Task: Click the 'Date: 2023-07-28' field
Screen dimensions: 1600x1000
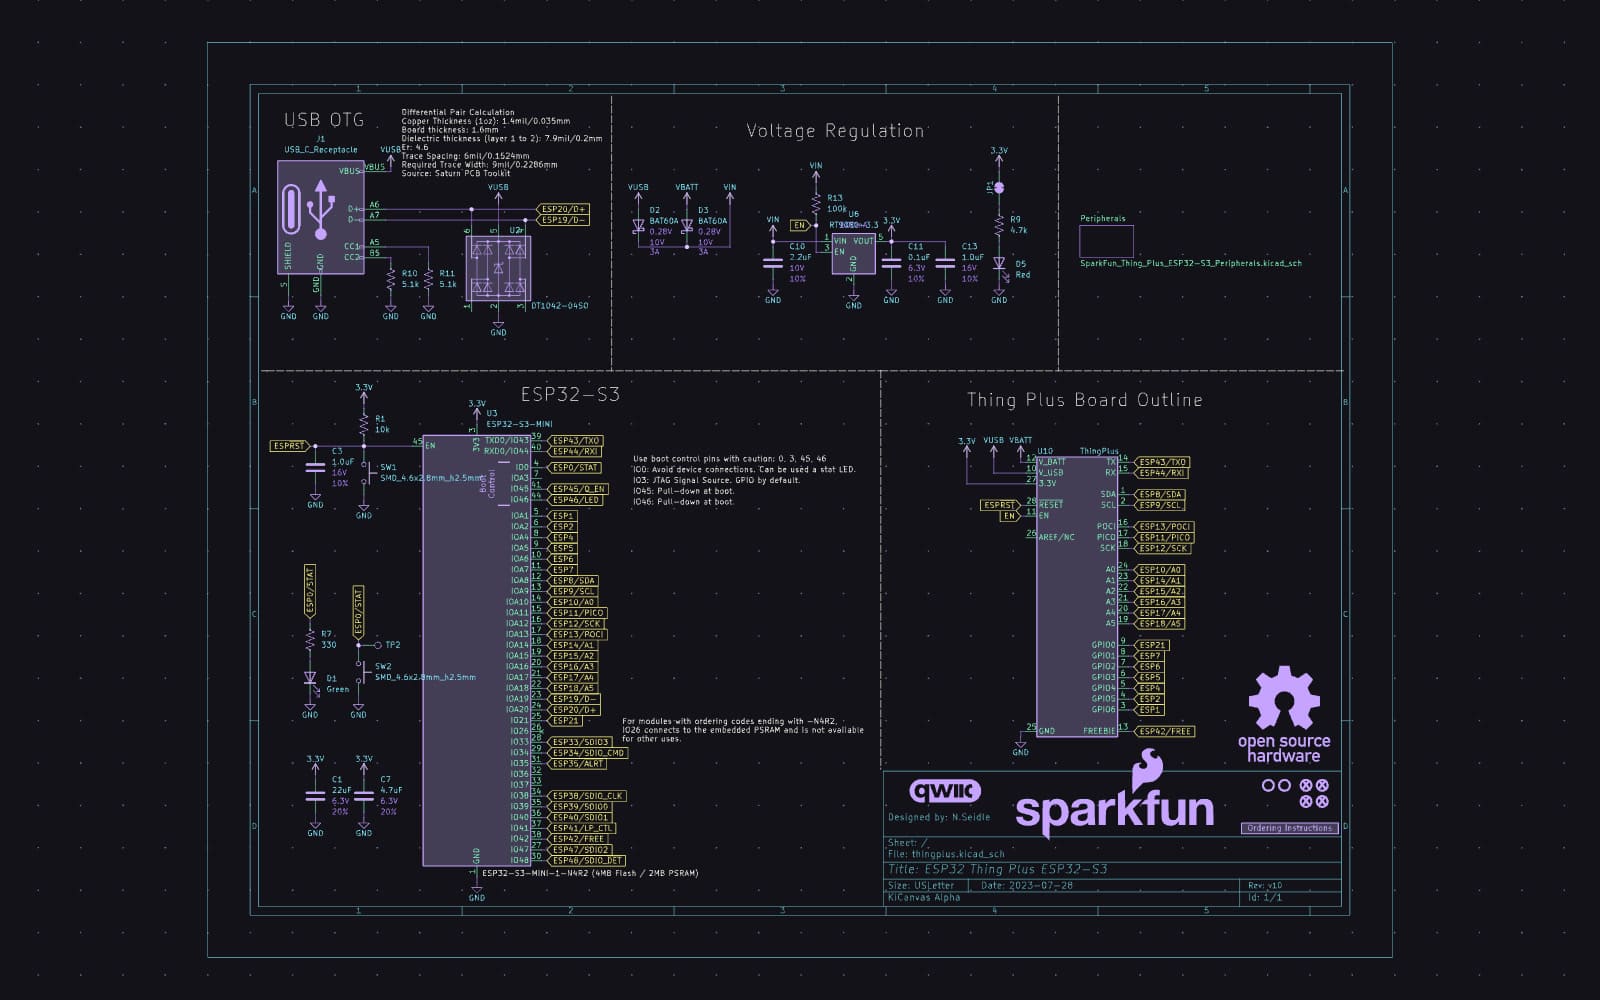Action: [1026, 885]
